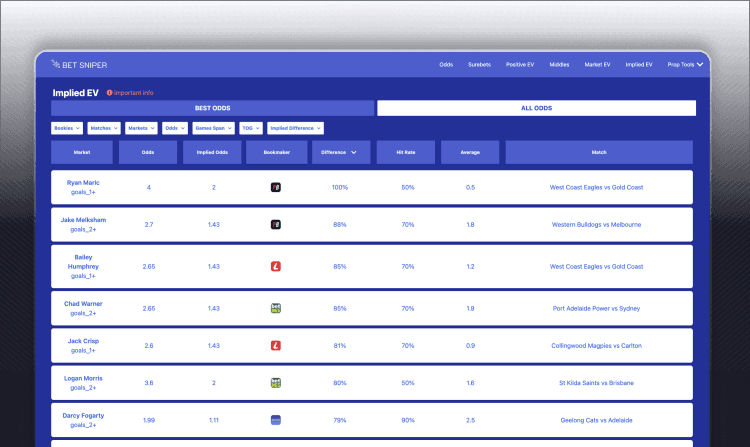Go to the Middles page

pos(559,65)
